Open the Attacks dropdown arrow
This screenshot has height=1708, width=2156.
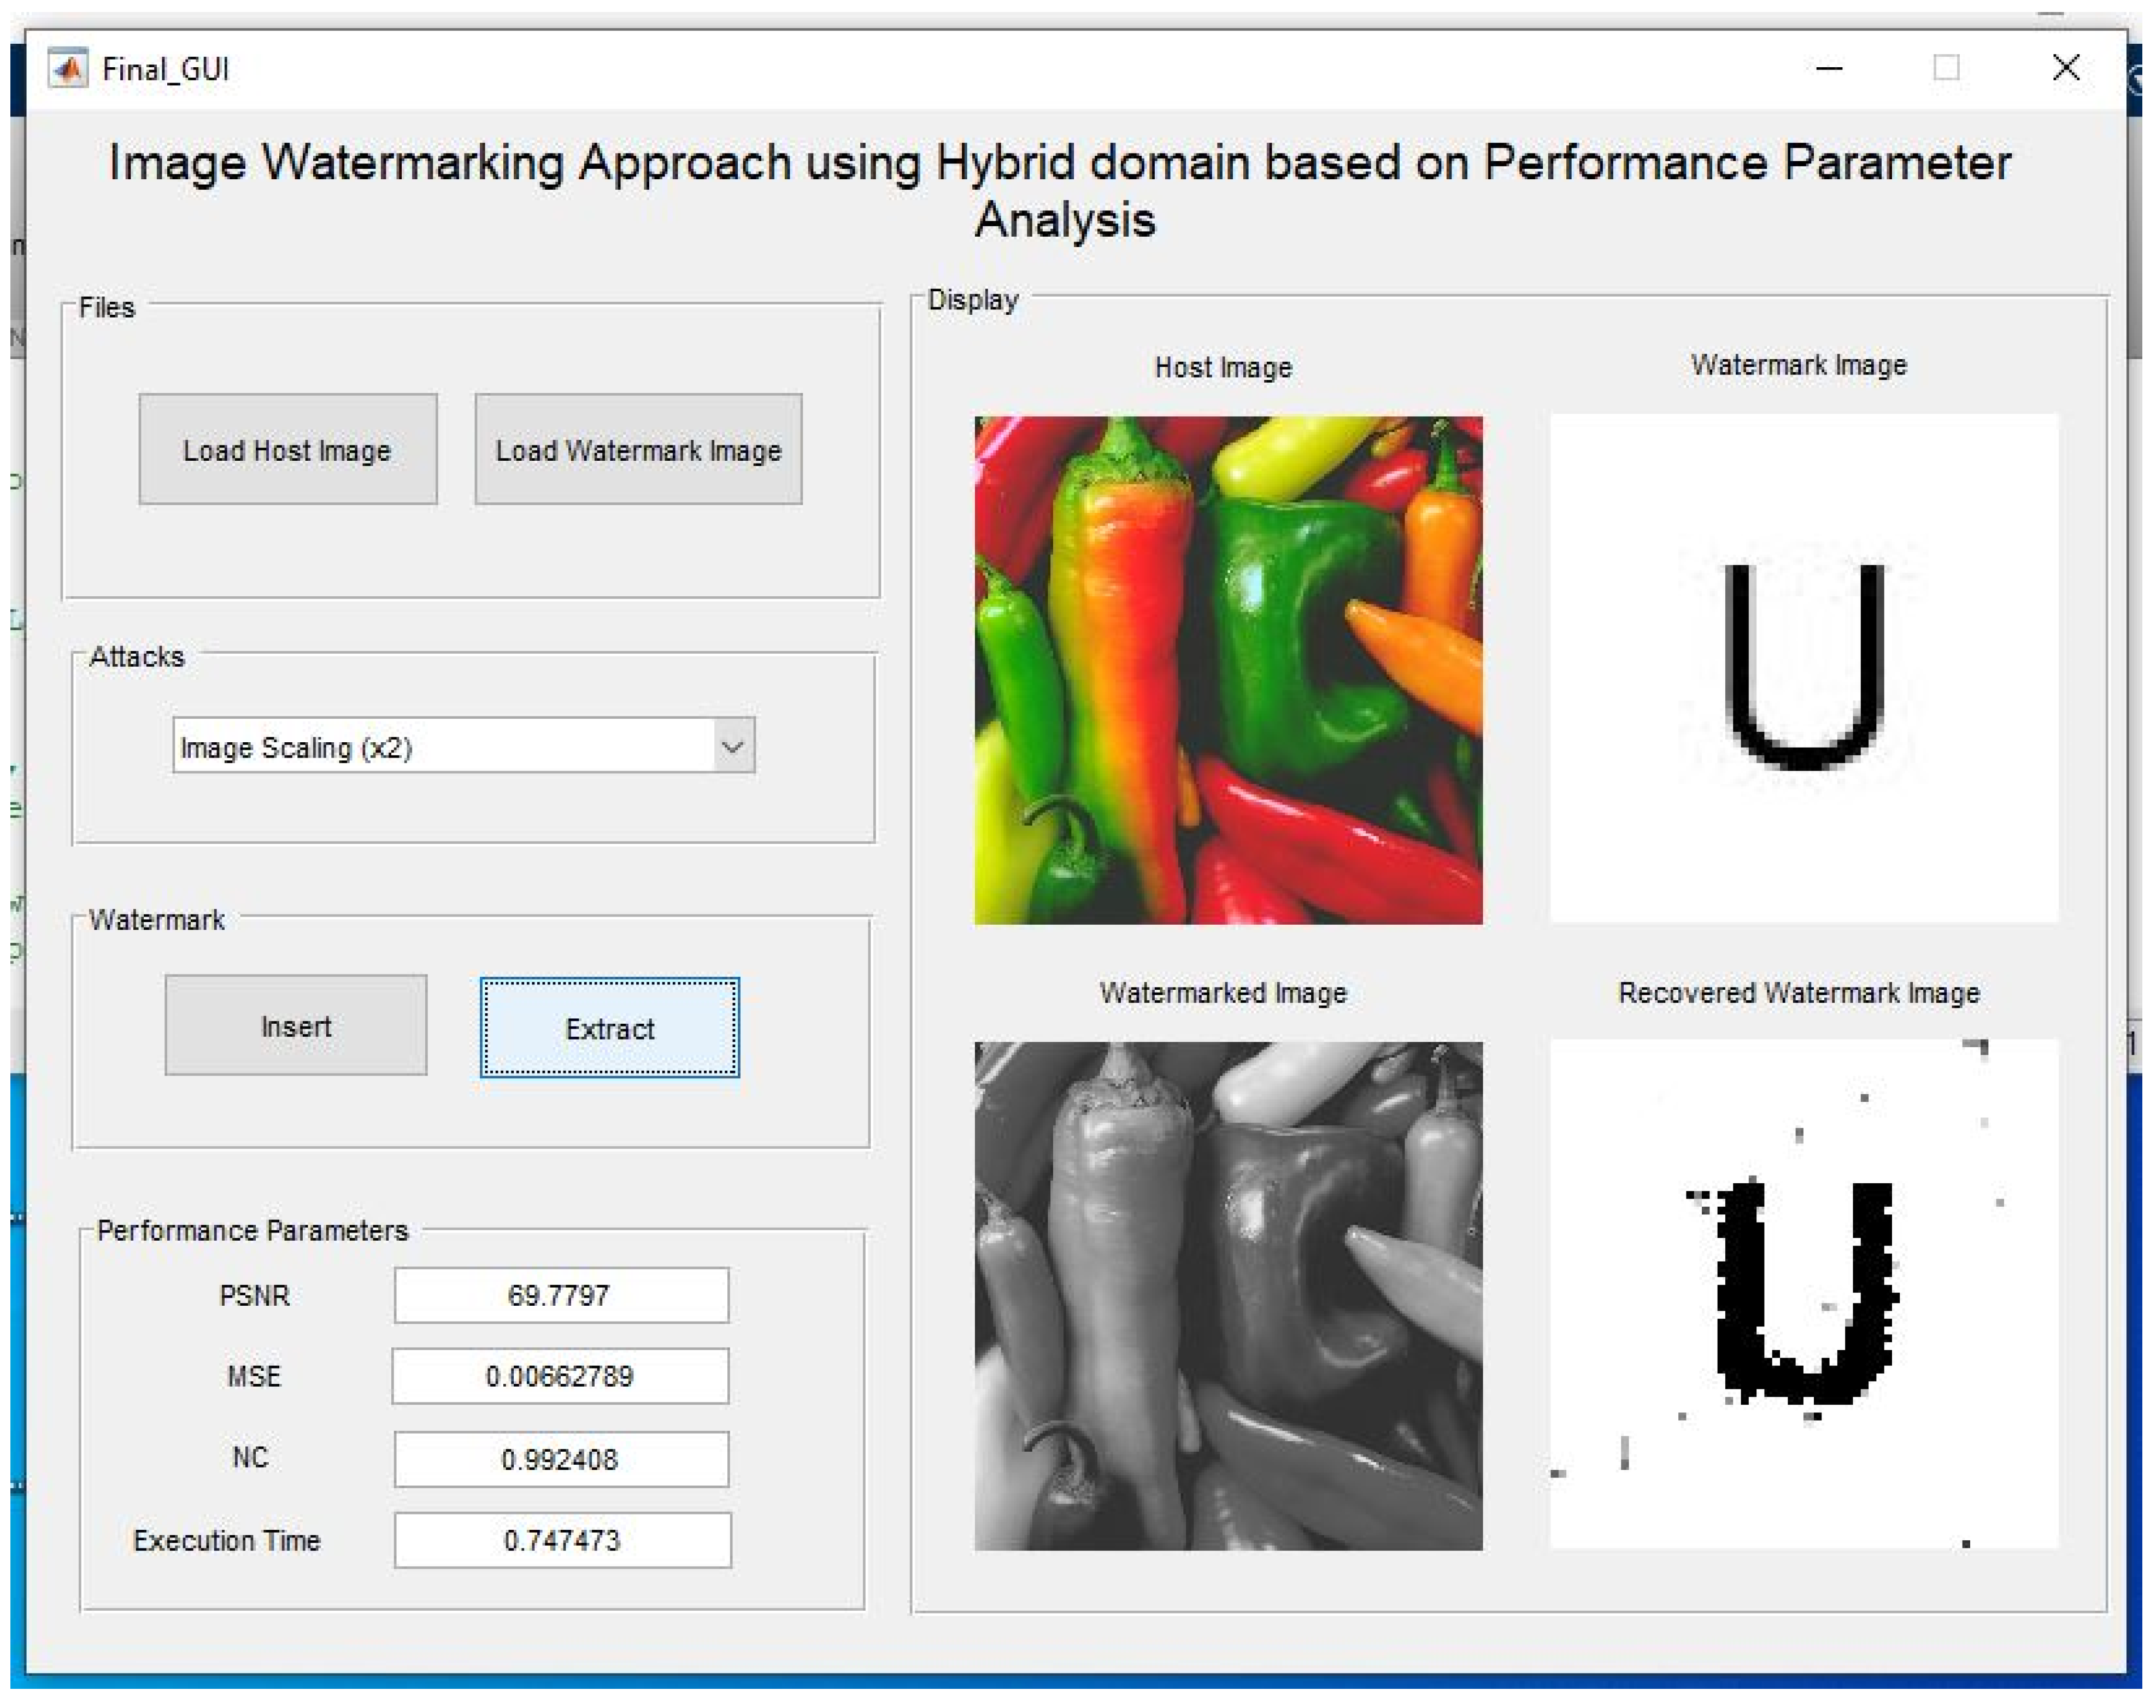733,746
